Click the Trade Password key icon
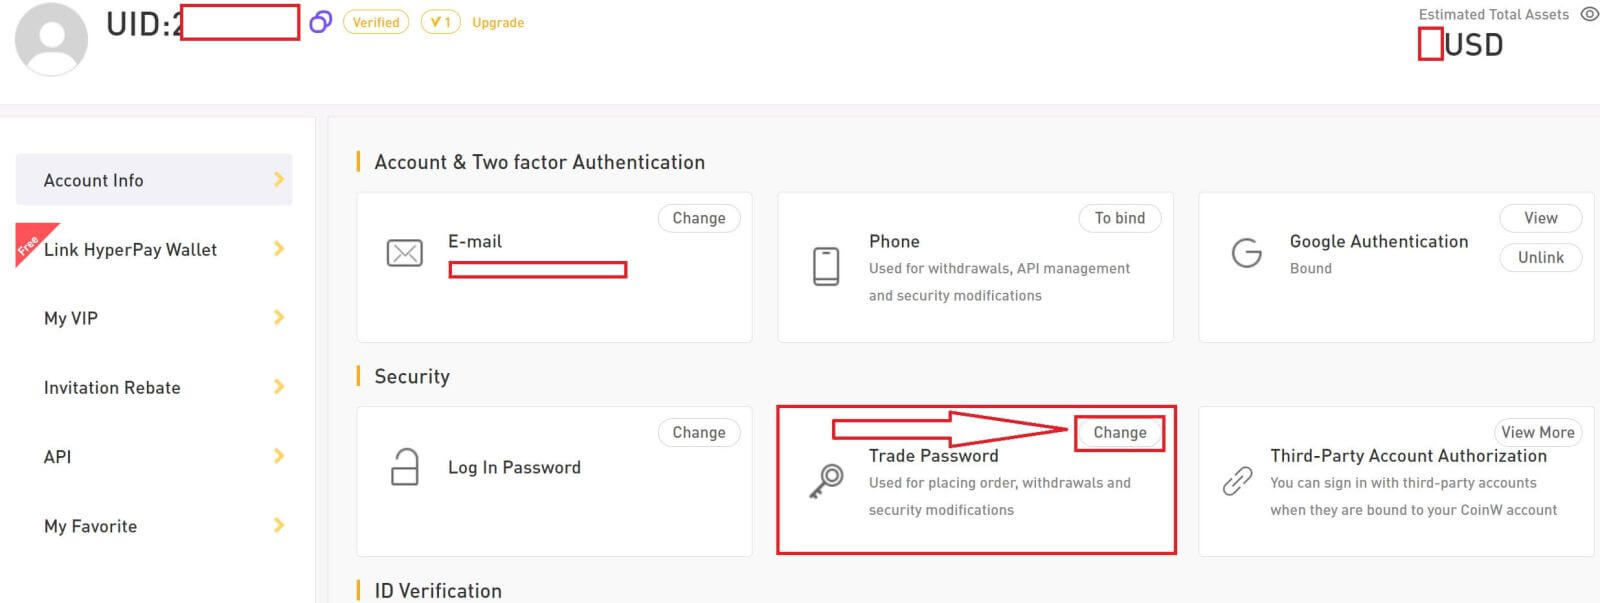Screen dimensions: 1600x603 [826, 481]
